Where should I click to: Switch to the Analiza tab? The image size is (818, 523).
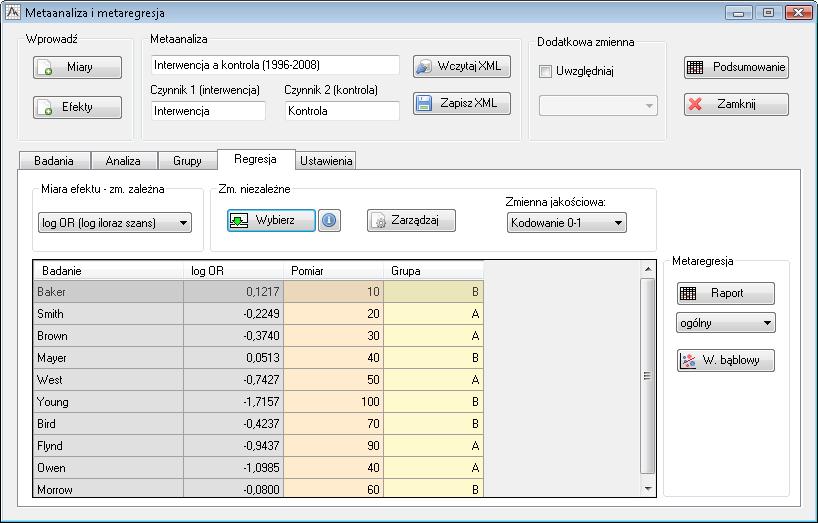123,161
